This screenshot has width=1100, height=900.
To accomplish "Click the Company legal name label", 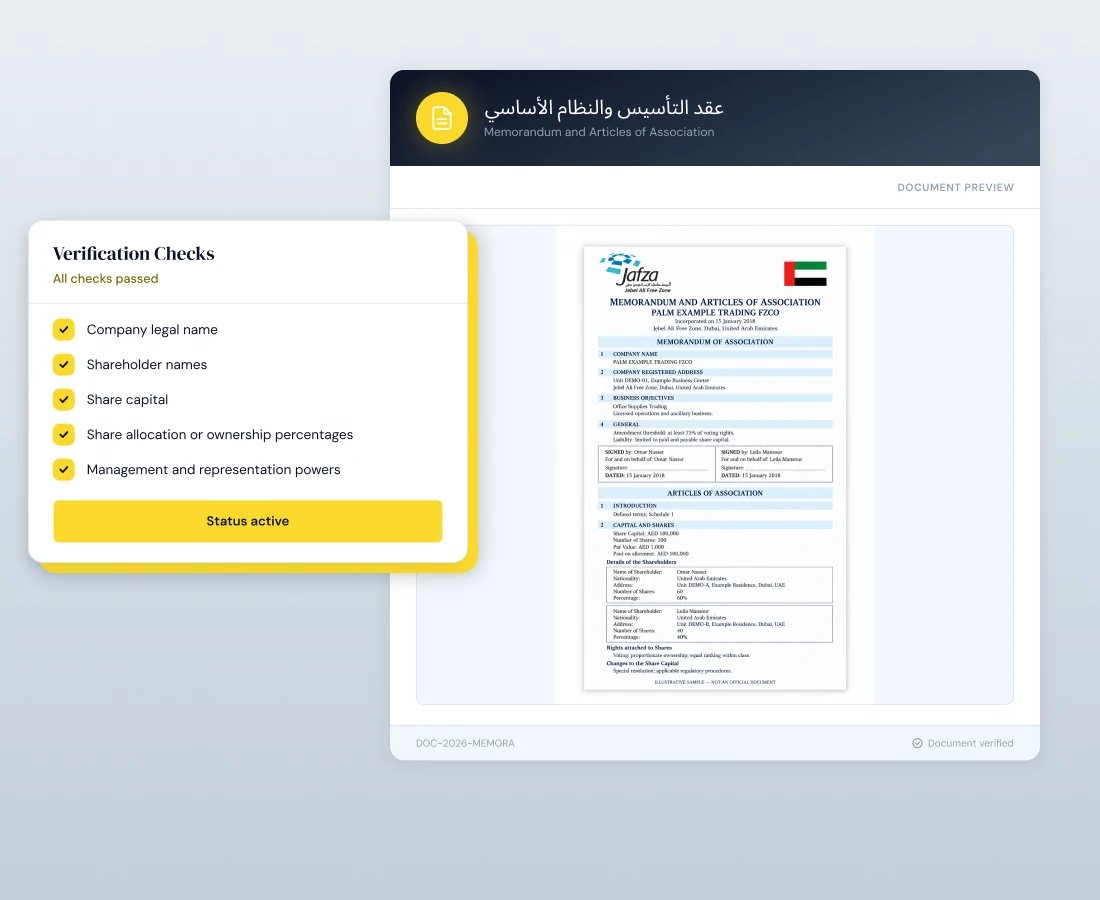I will coord(152,329).
